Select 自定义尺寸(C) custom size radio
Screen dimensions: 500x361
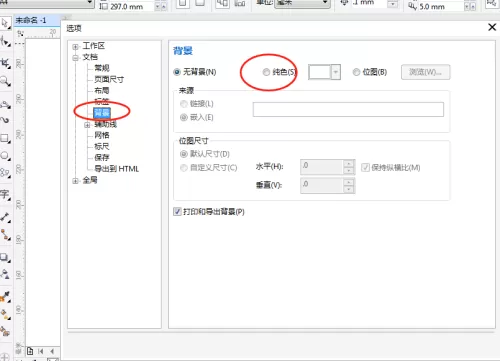(209, 168)
